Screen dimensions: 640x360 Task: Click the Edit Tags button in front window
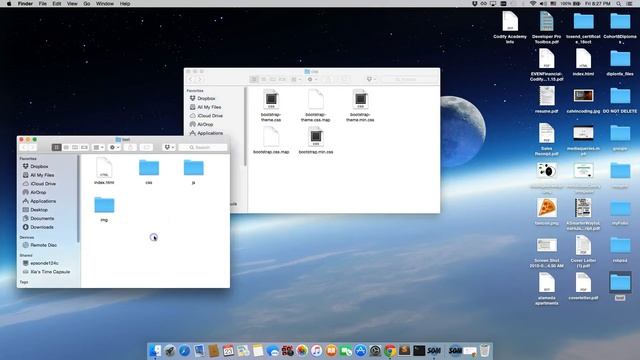146,147
